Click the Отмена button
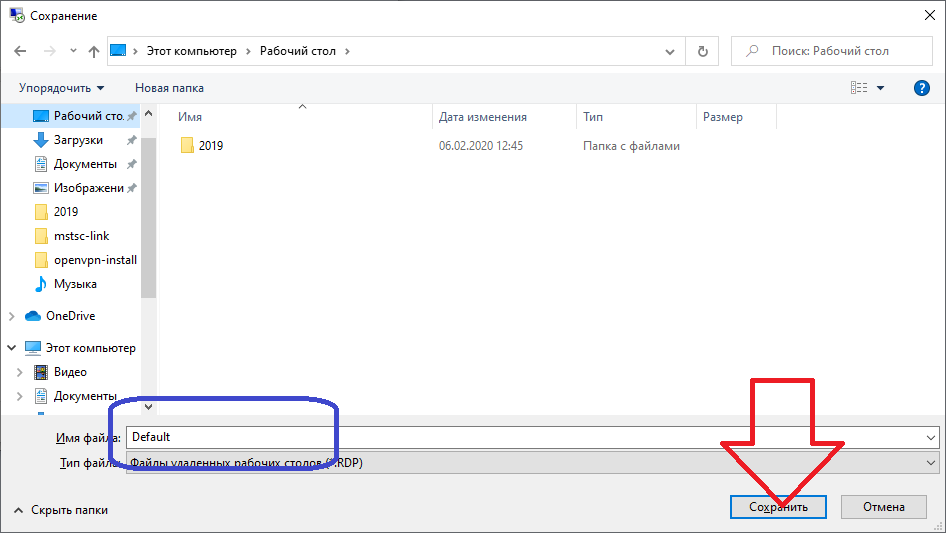 [883, 507]
